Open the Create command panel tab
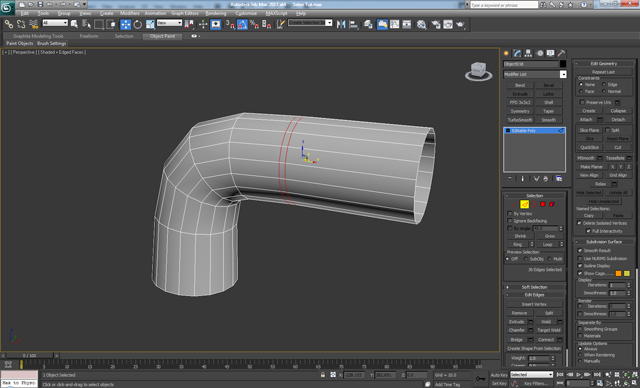 pyautogui.click(x=507, y=53)
